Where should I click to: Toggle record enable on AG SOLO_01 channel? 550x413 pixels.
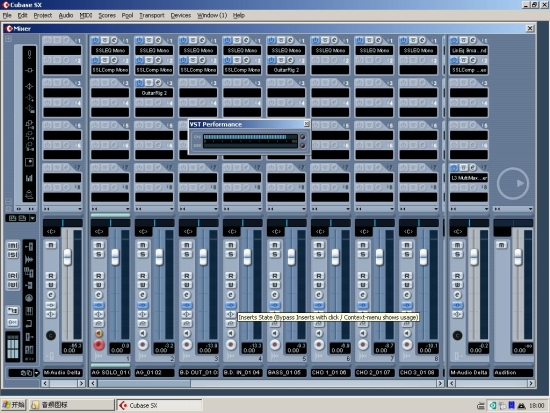coord(99,345)
